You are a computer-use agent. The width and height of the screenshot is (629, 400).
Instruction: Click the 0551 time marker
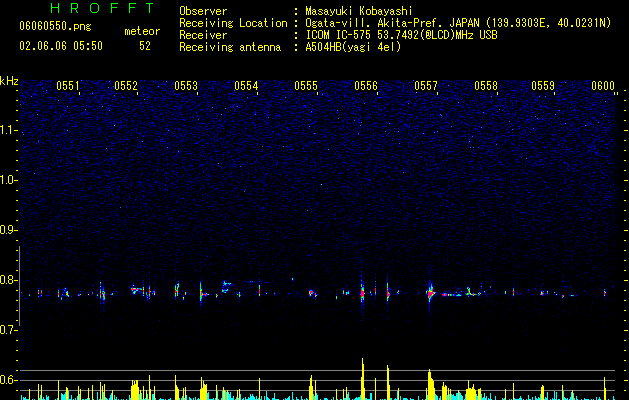click(68, 86)
